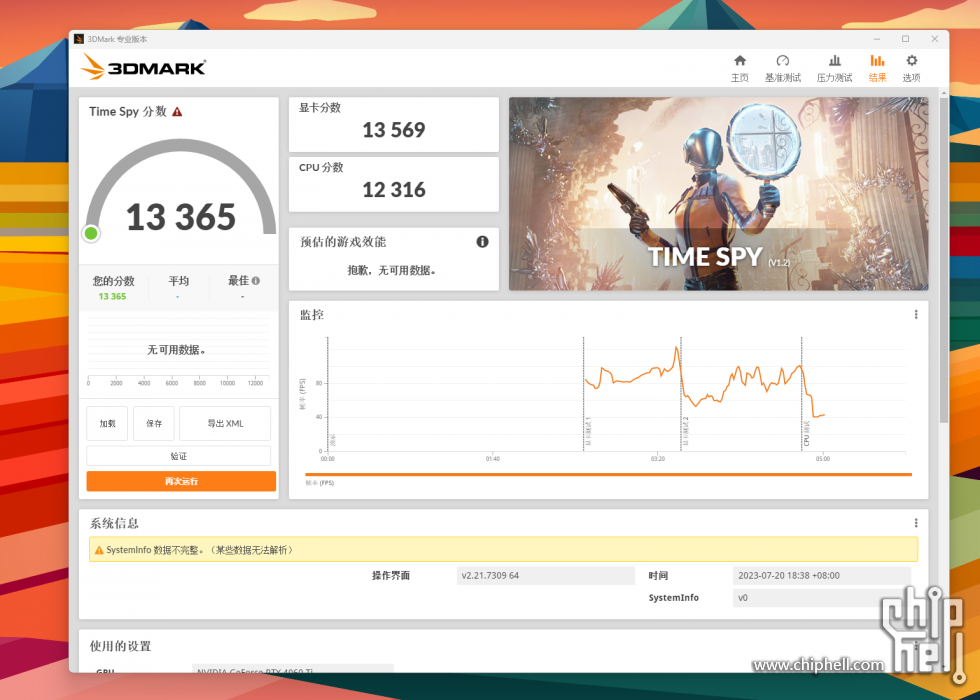Close the 3DMark window
The height and width of the screenshot is (700, 980).
tap(934, 39)
